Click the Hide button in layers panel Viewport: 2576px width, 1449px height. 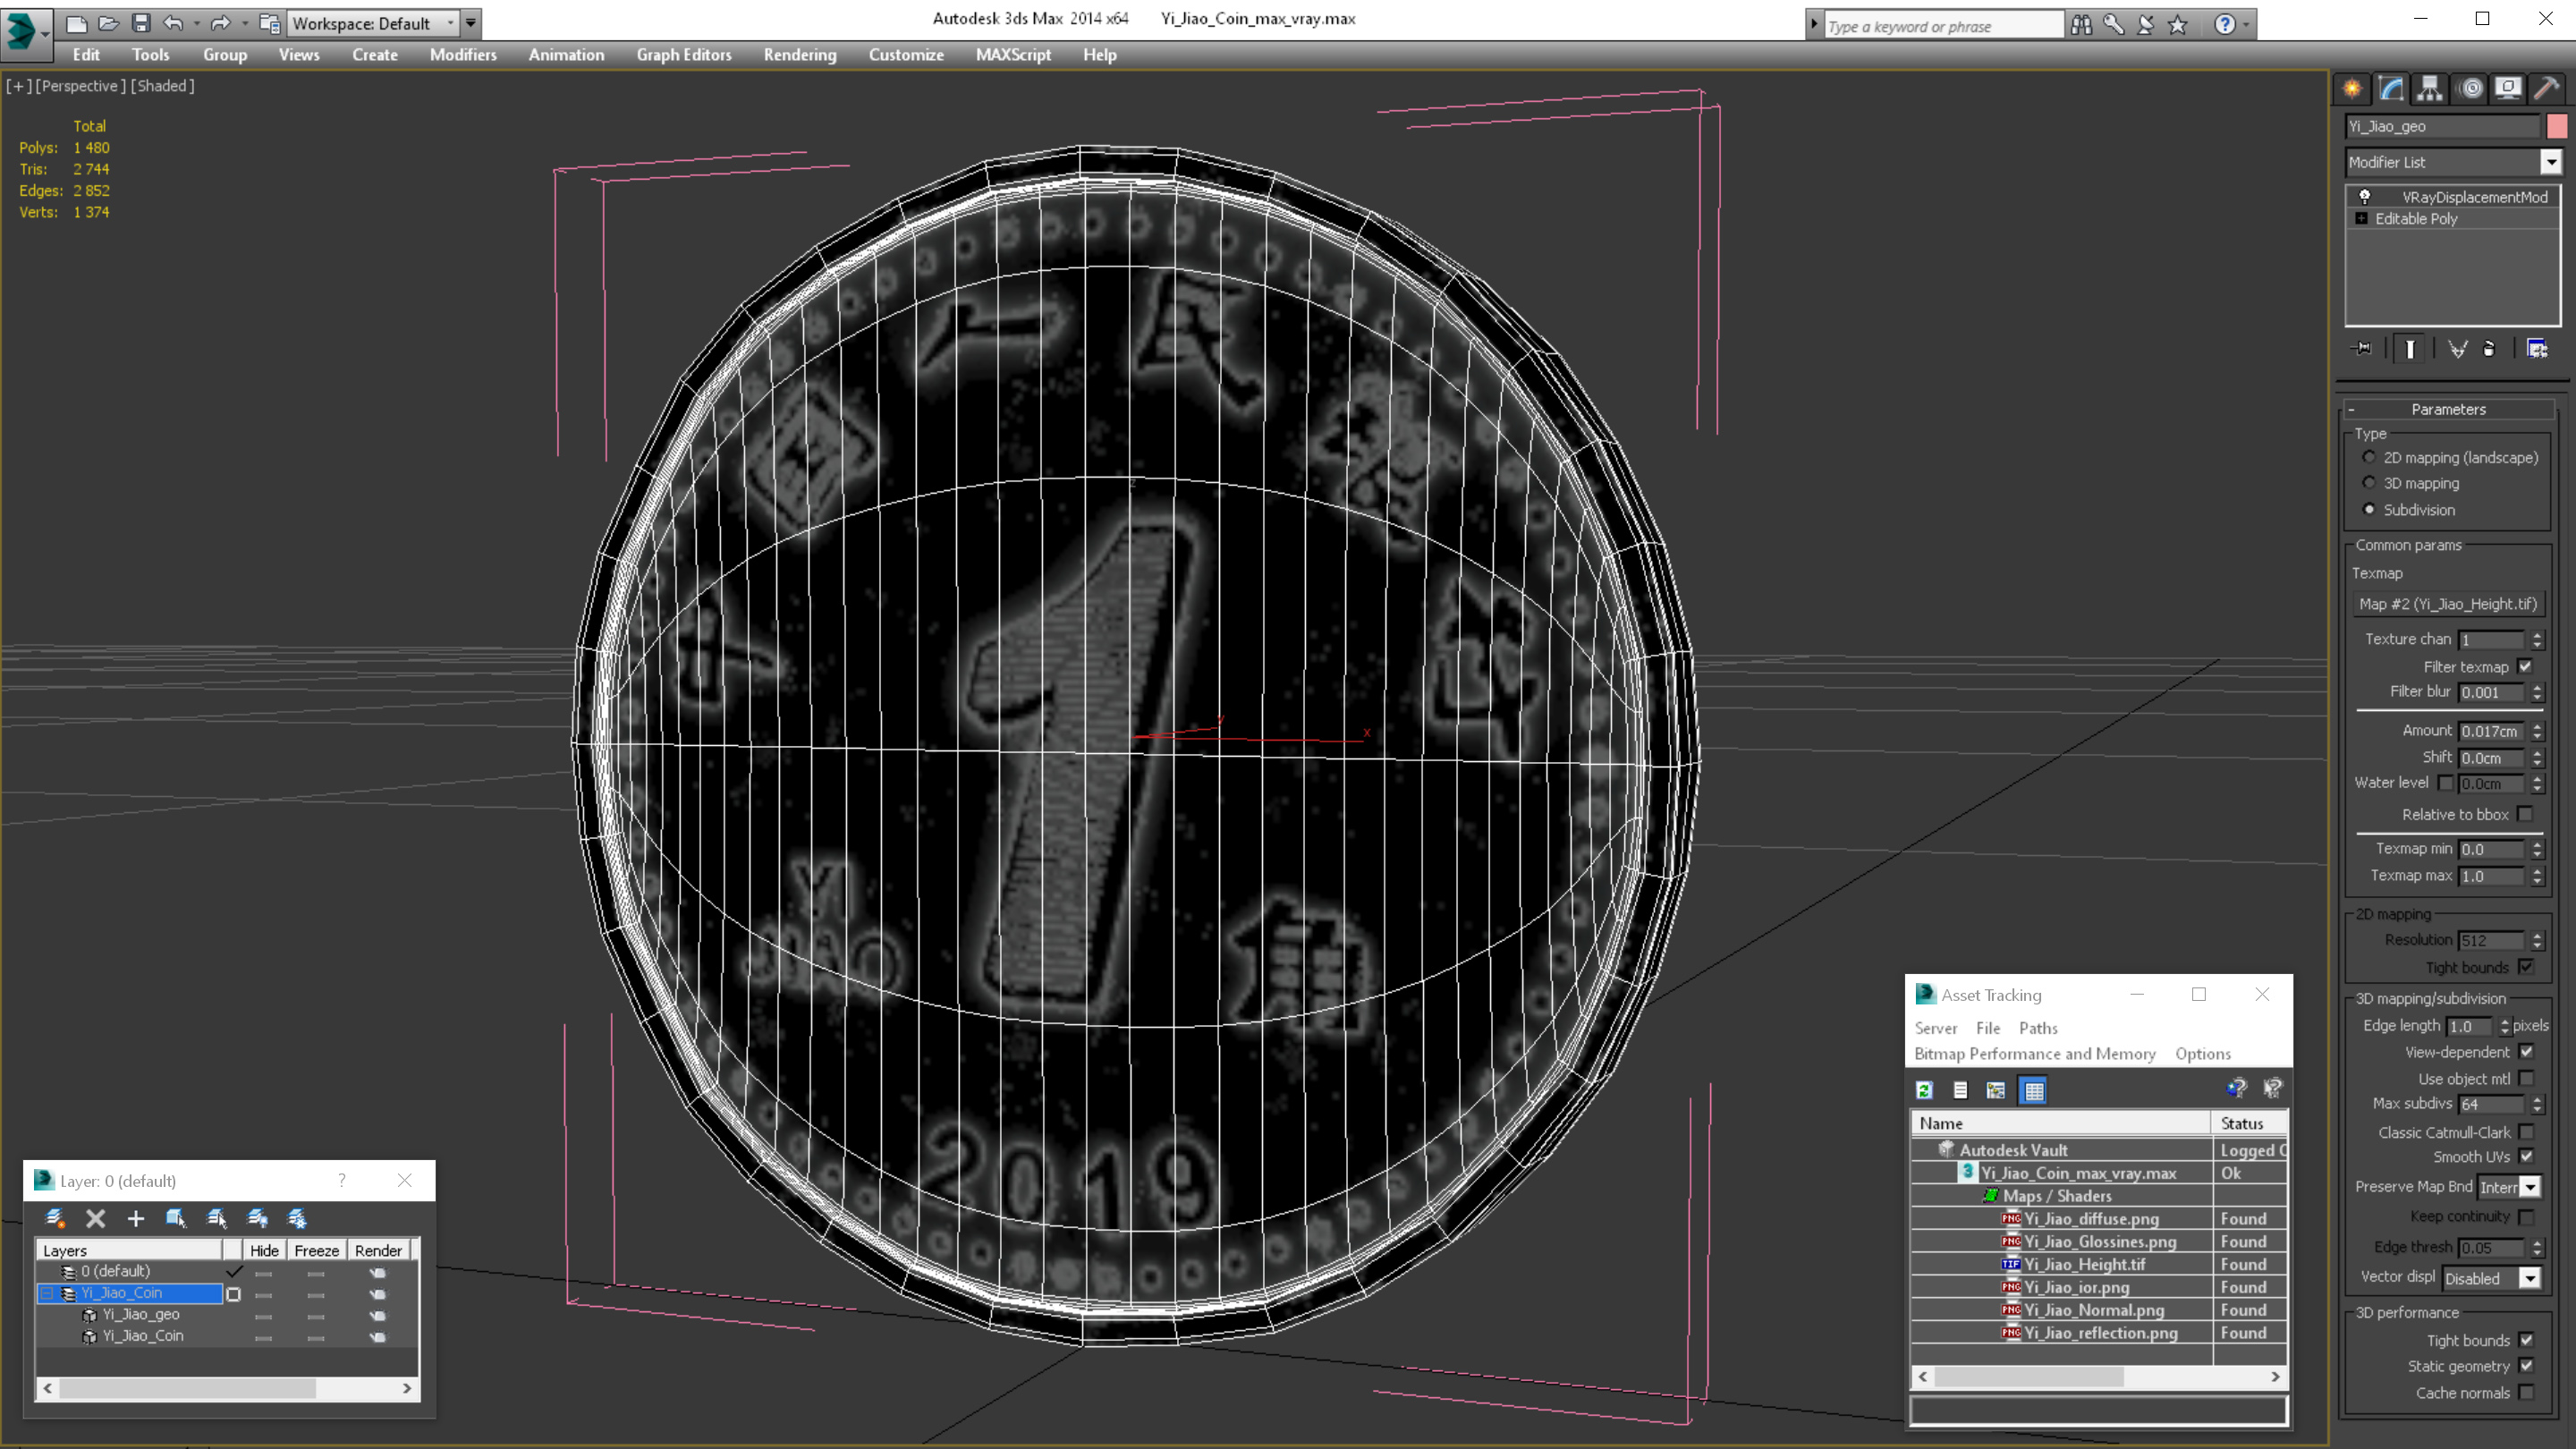(x=262, y=1250)
